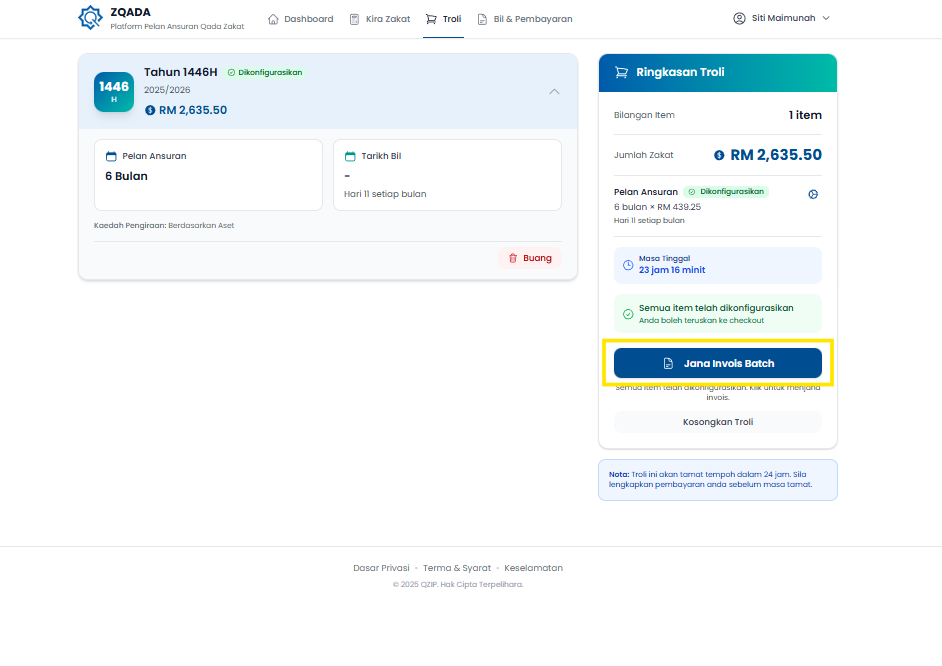Screen dimensions: 942x666
Task: Click Dikonfigurasikan badge in Ringkasan Troli
Action: click(x=726, y=192)
